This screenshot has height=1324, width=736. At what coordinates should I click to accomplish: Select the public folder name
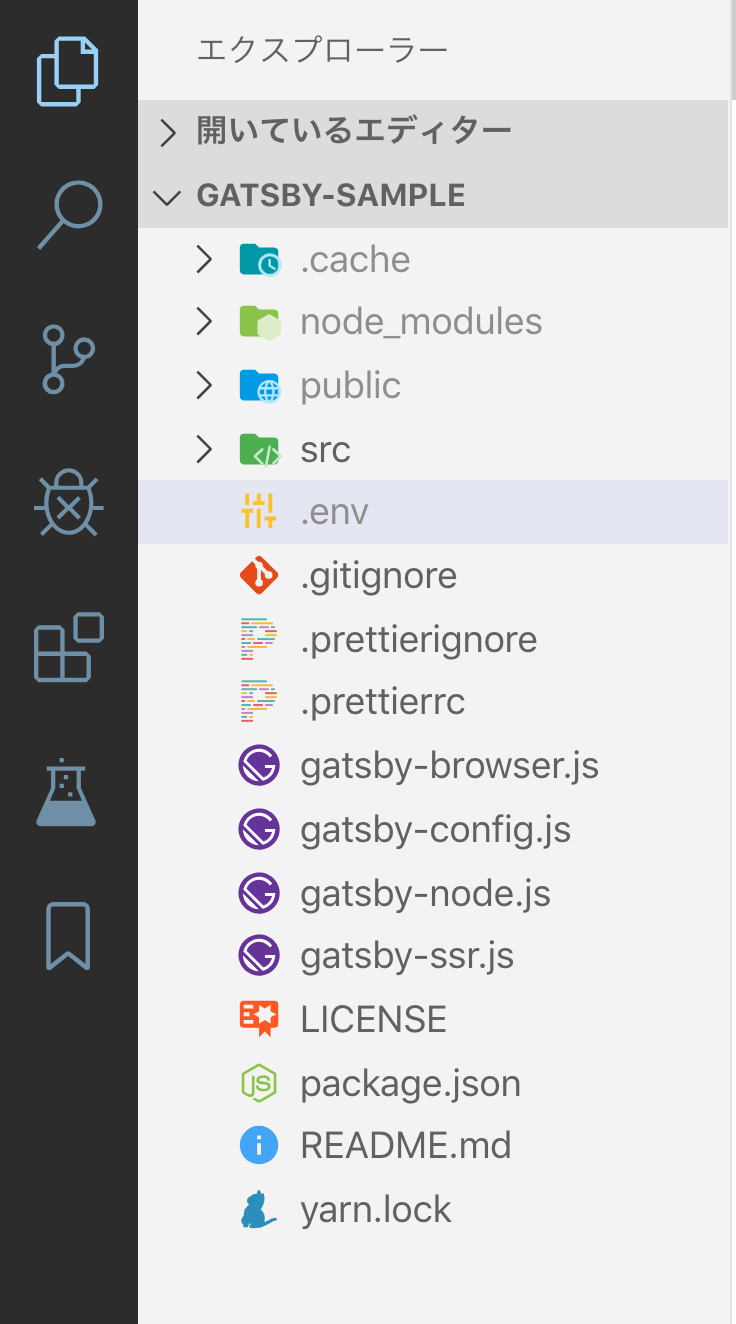coord(350,386)
